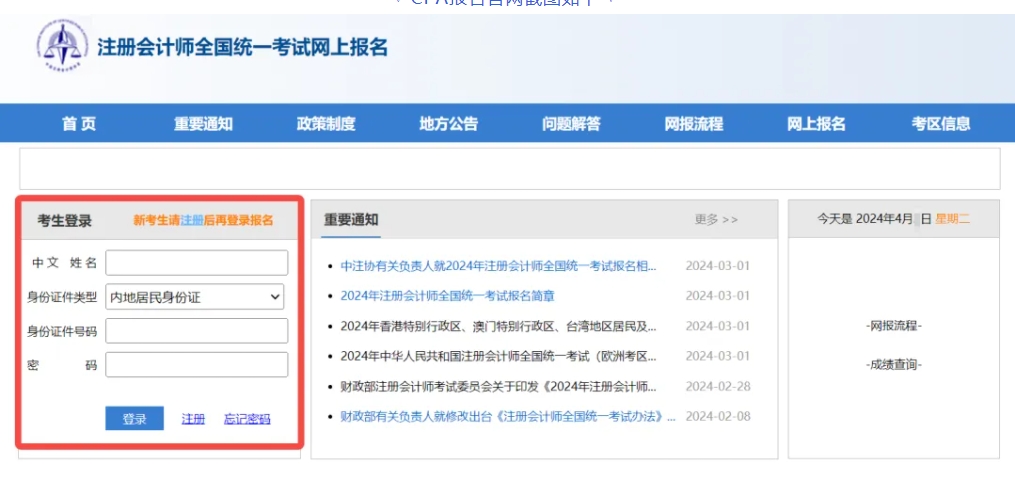Focus the 身份证件号码 text box
Screen dimensions: 1015x480
(x=196, y=331)
